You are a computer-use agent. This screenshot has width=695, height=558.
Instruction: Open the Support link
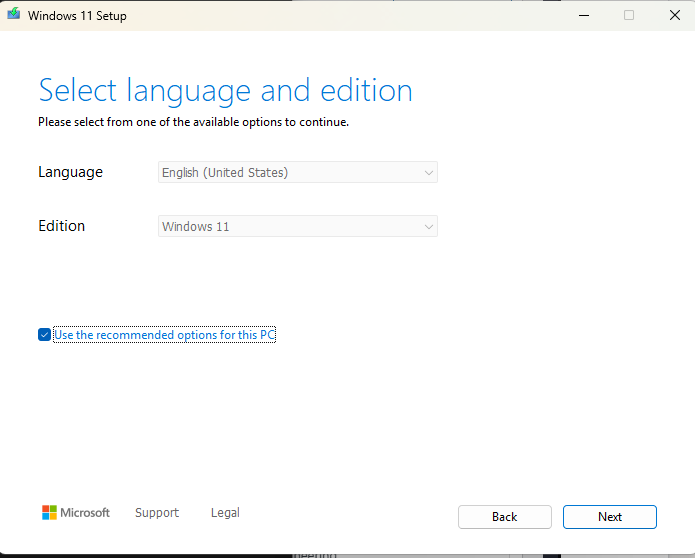(157, 513)
